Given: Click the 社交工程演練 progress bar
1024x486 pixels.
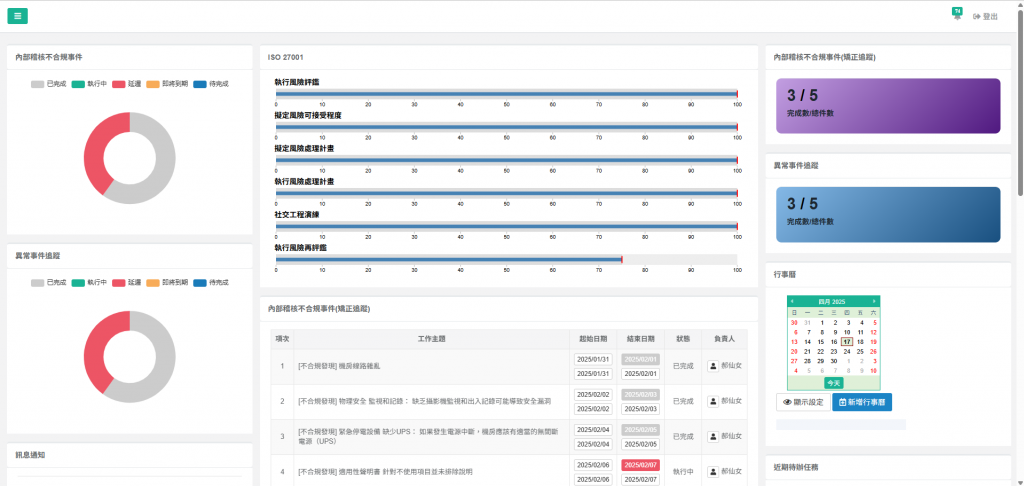Looking at the screenshot, I should pos(506,227).
